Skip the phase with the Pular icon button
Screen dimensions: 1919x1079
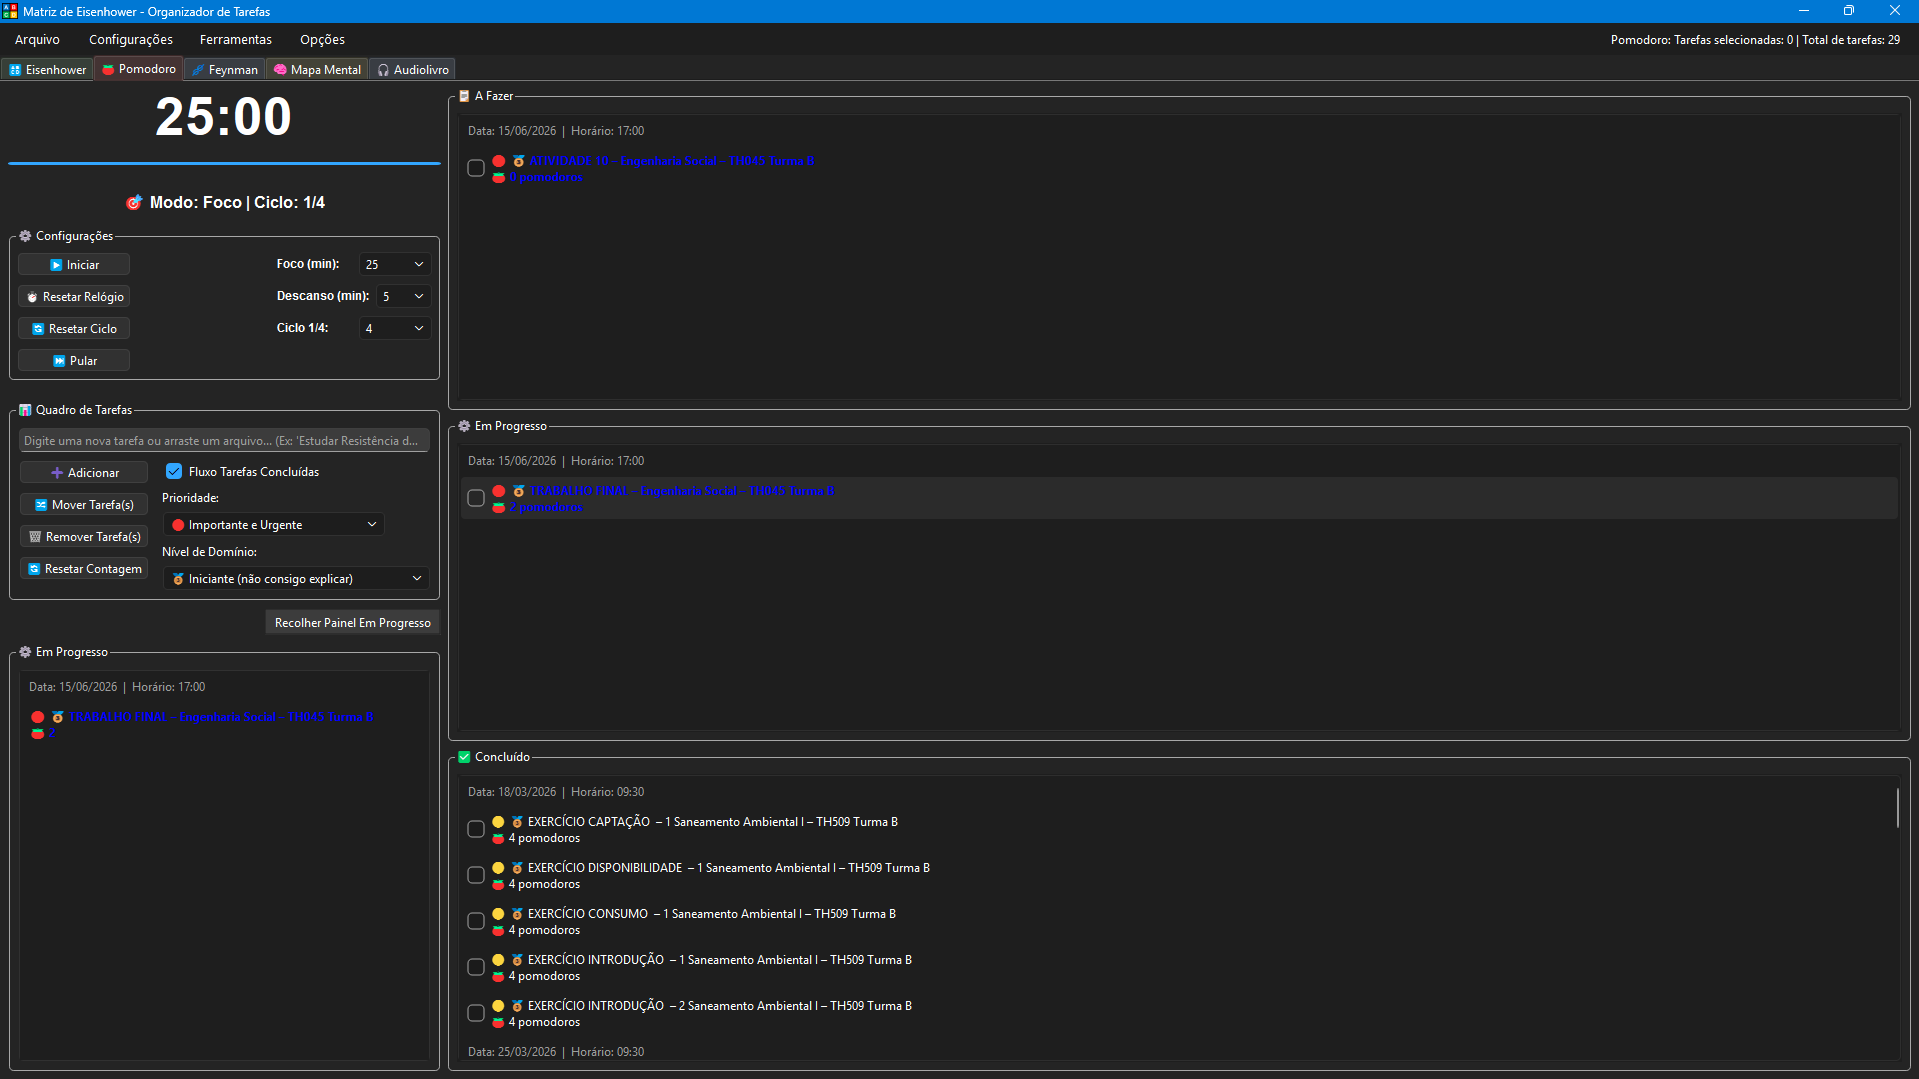[74, 361]
